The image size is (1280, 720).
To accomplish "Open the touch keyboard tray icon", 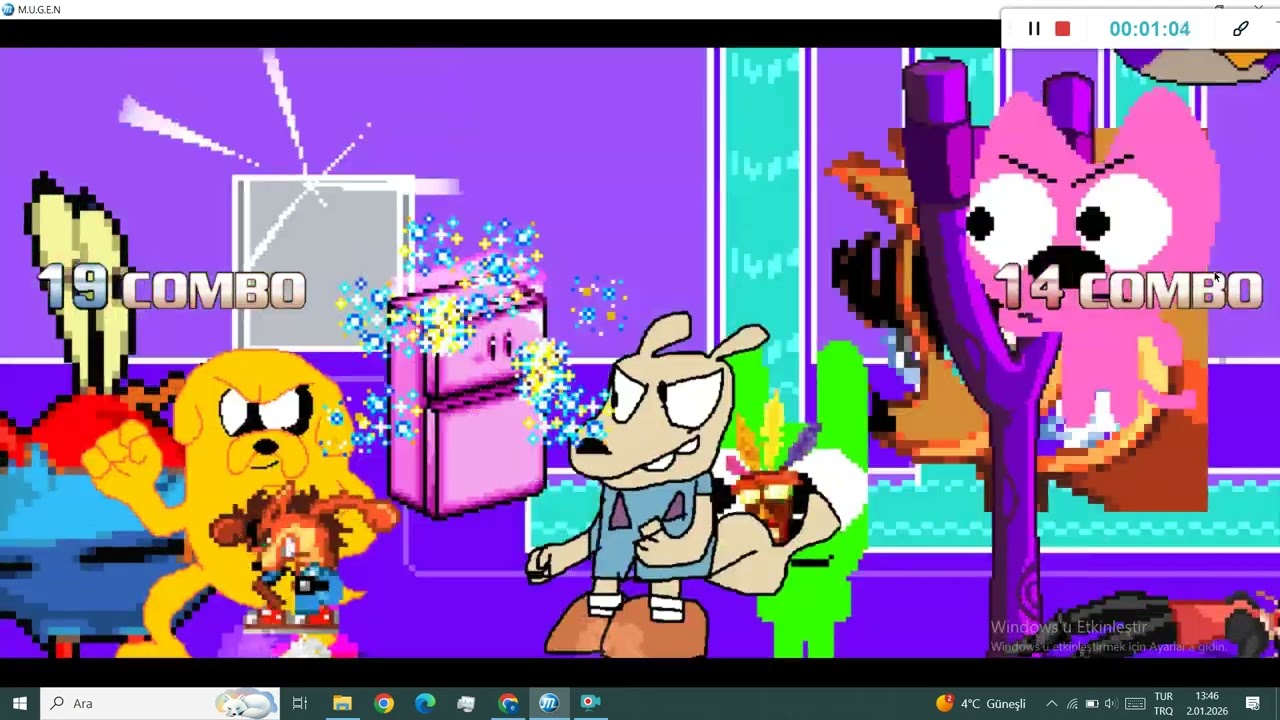I will [x=1135, y=703].
